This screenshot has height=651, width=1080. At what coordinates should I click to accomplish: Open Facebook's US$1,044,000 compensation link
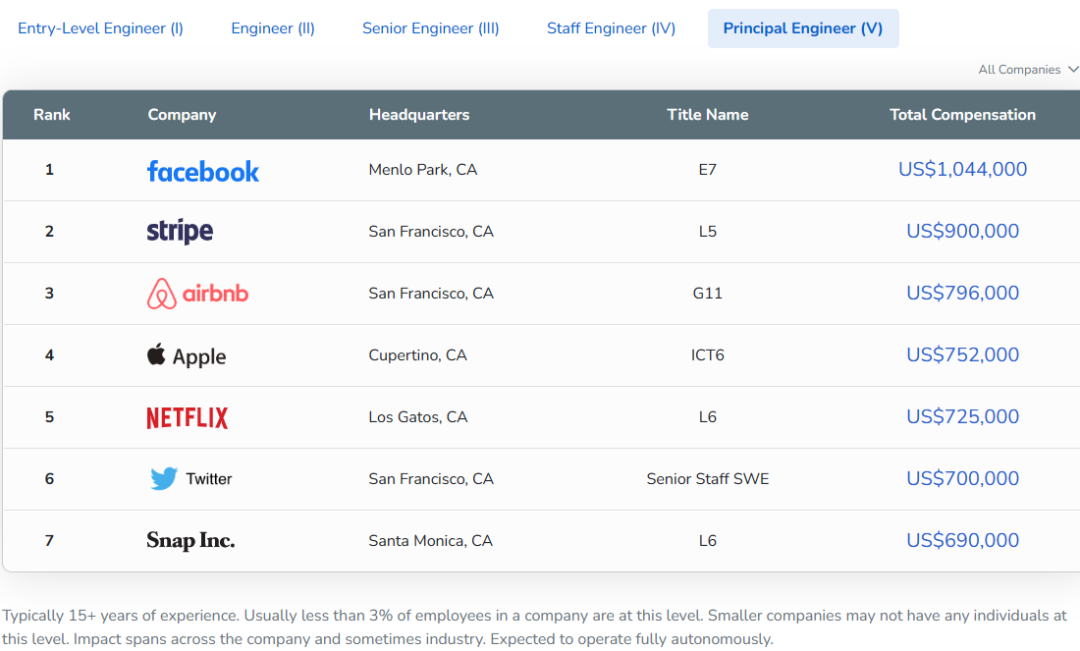(962, 170)
